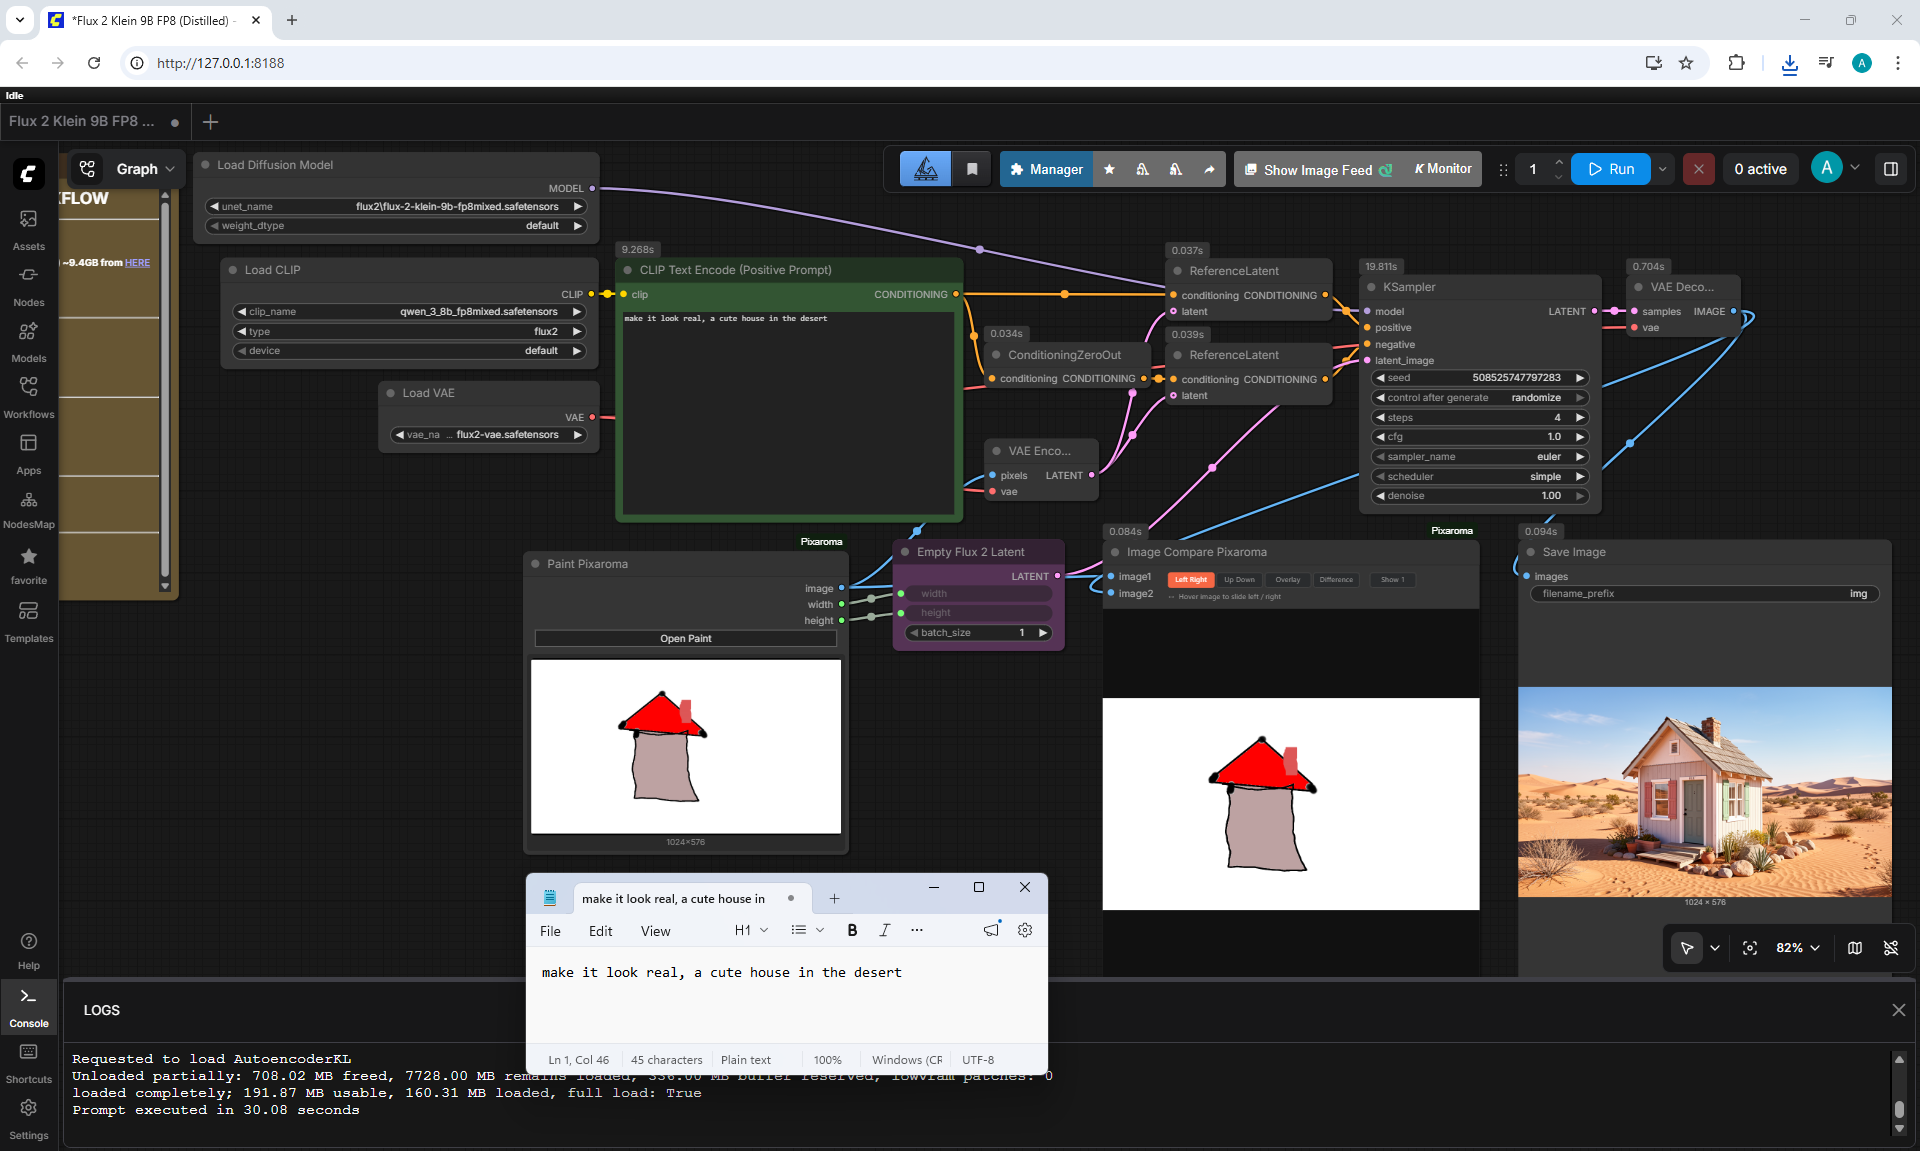The width and height of the screenshot is (1920, 1151).
Task: Expand the Graph dropdown
Action: tap(145, 169)
